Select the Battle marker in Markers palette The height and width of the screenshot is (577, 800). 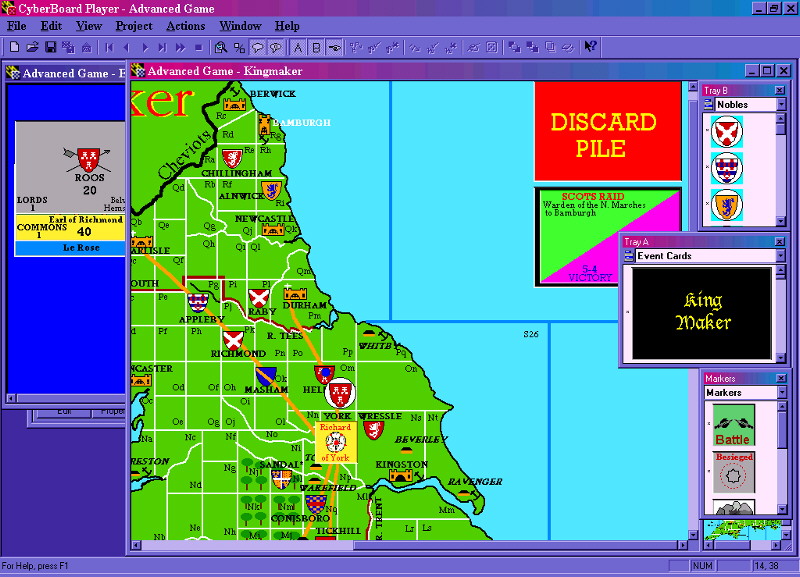733,425
